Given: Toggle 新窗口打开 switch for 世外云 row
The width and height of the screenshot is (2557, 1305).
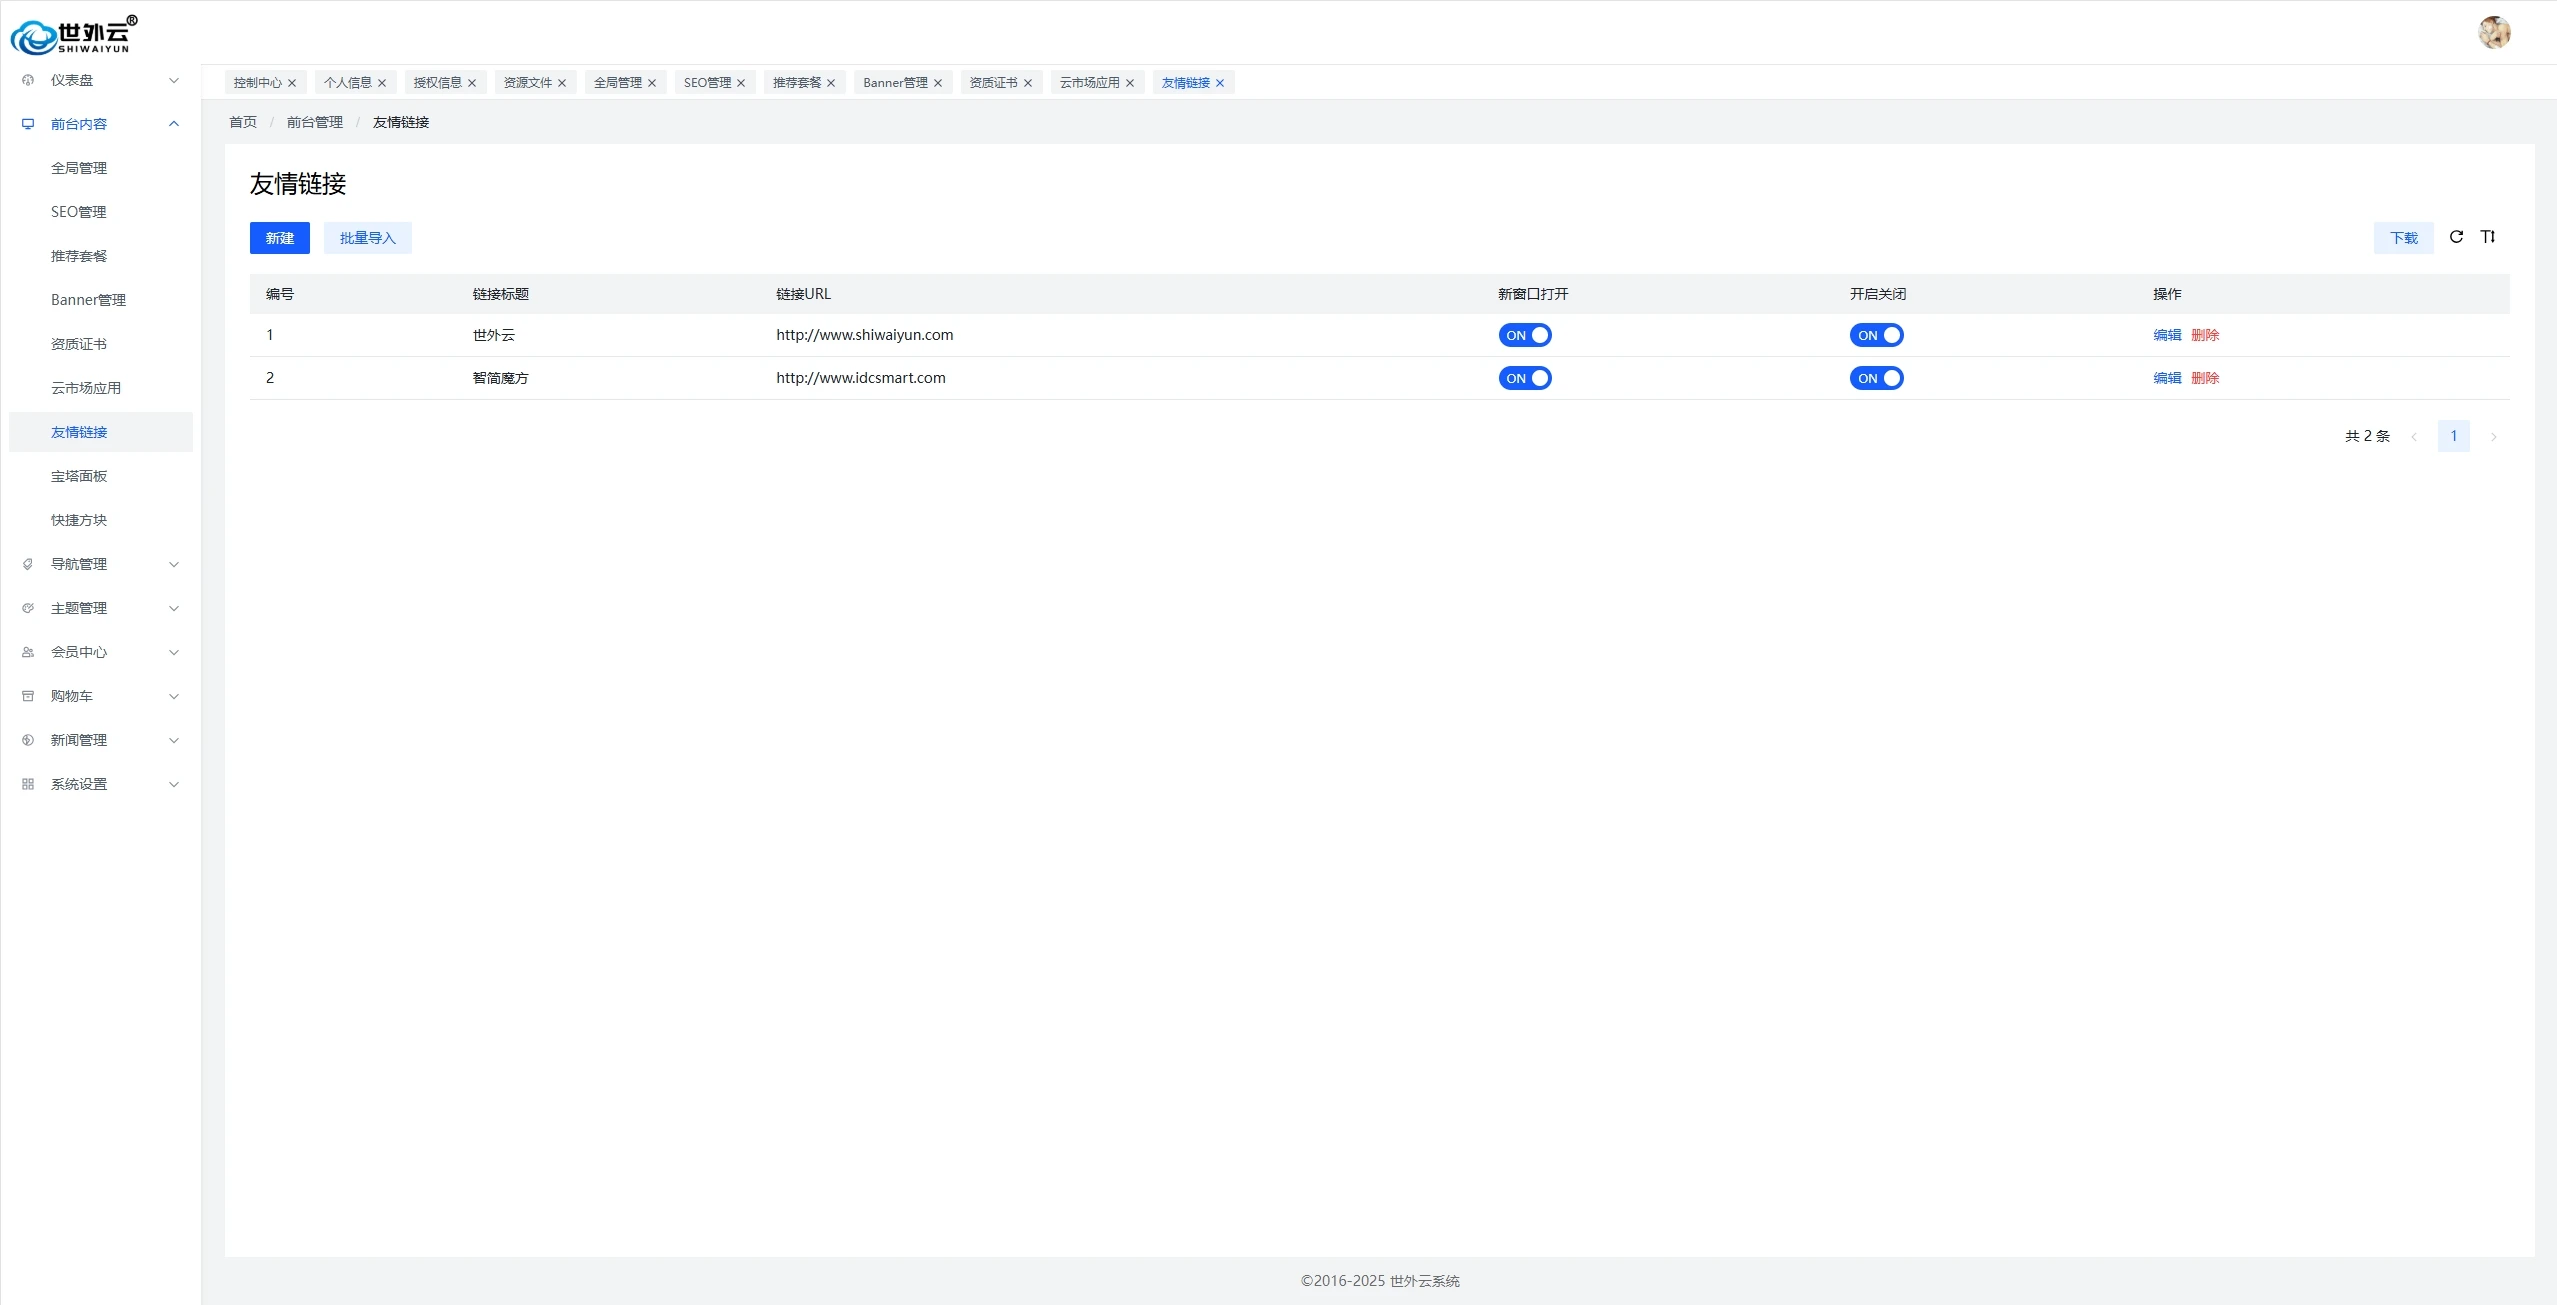Looking at the screenshot, I should (1524, 335).
